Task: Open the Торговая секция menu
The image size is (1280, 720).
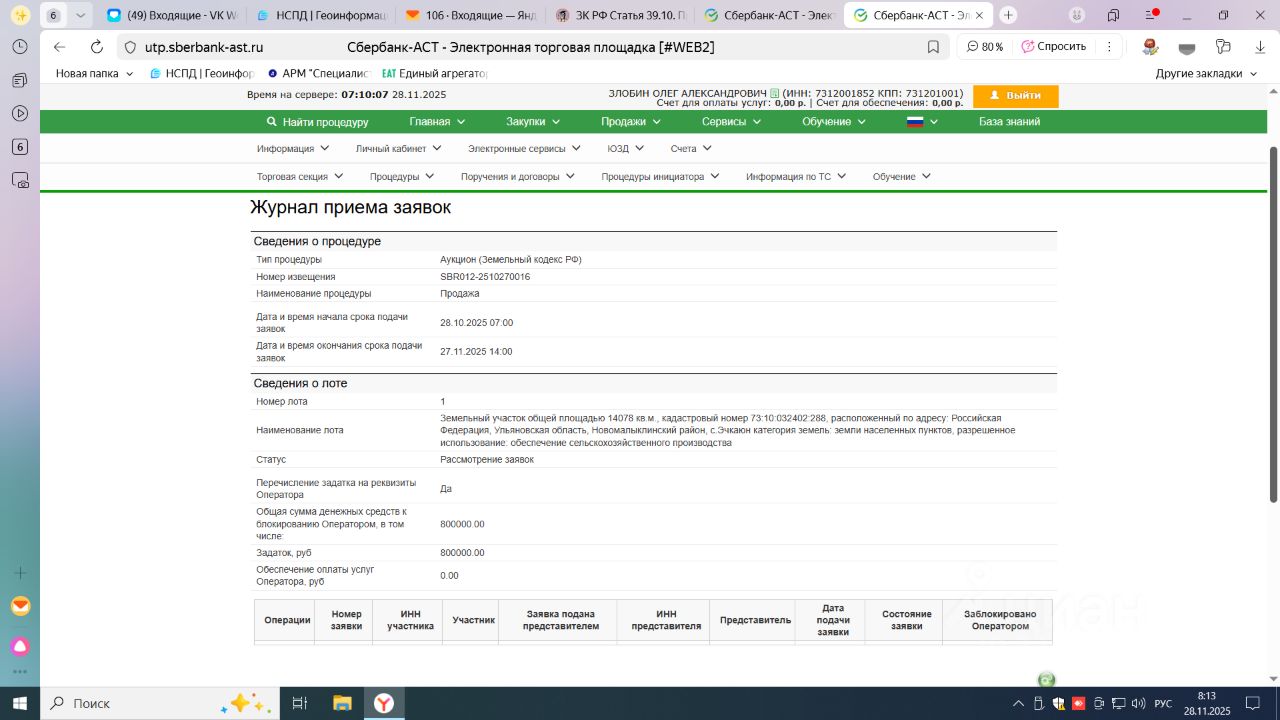Action: point(300,176)
